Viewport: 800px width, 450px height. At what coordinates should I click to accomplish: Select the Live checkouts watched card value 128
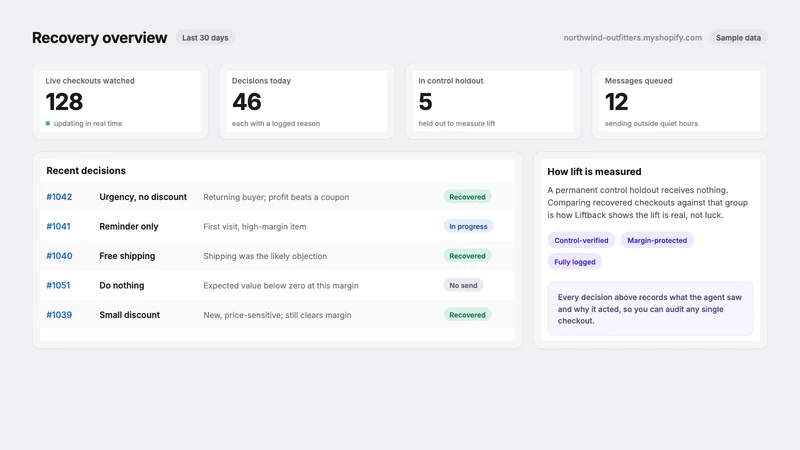click(x=64, y=102)
